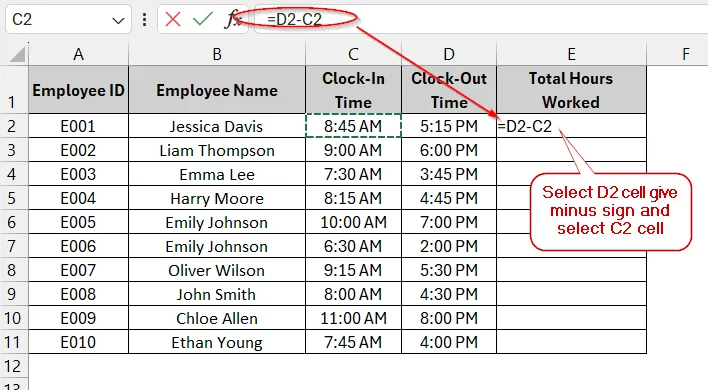Select row 1 header
This screenshot has height=390, width=708.
point(14,89)
